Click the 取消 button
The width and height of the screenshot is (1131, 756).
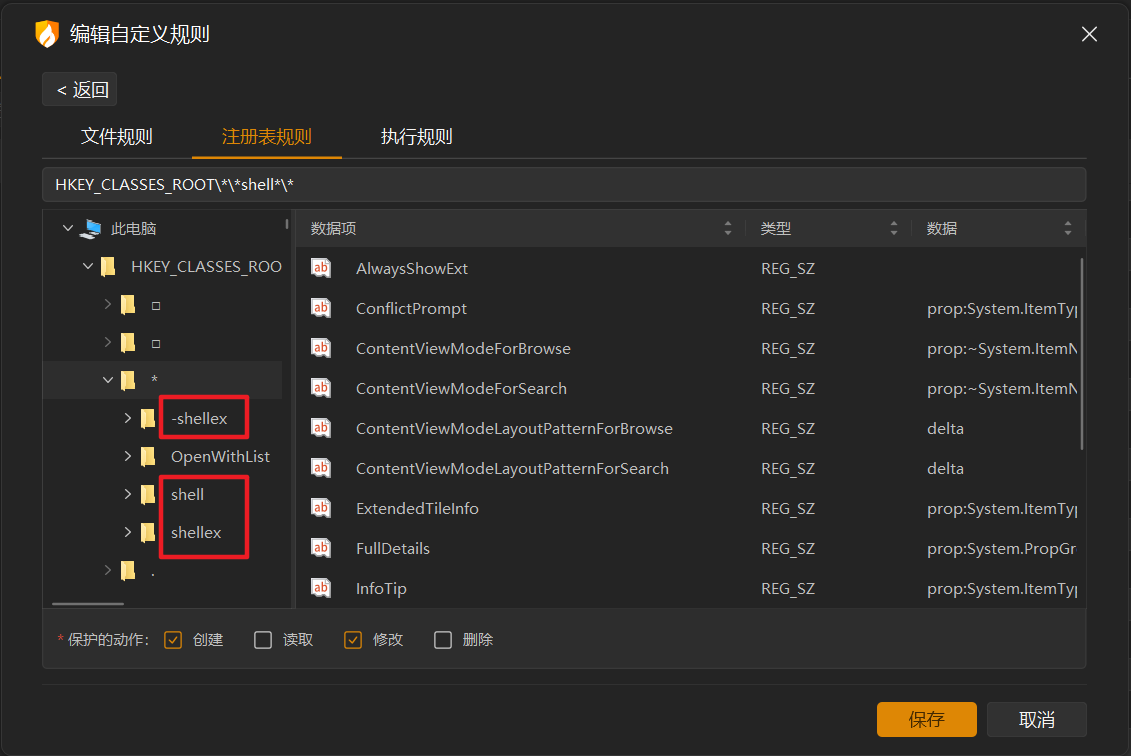(x=1036, y=719)
